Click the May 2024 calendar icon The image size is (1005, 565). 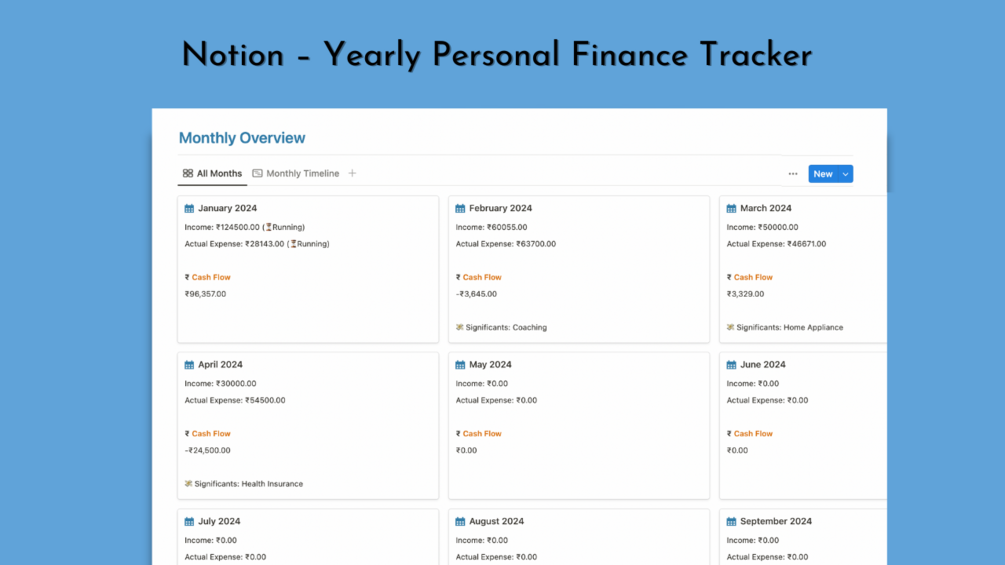[x=460, y=365]
